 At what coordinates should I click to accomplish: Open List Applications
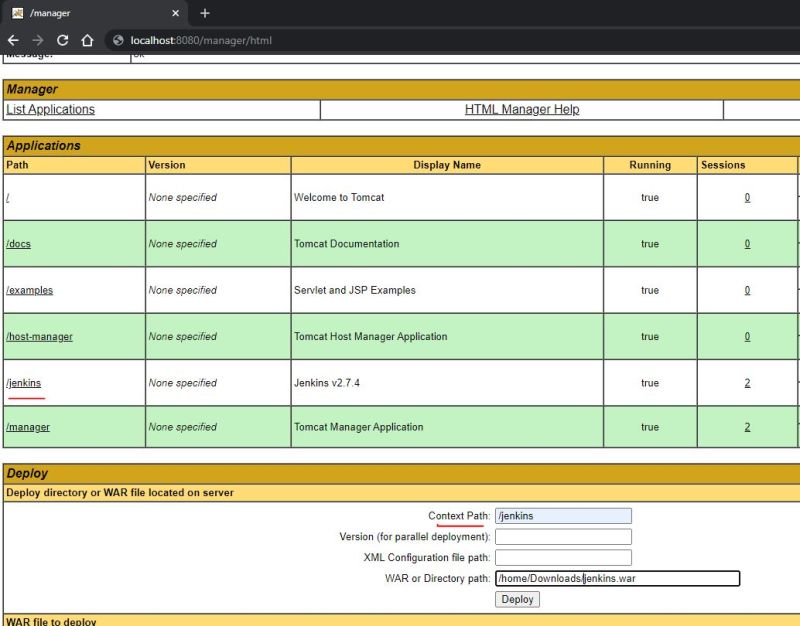[50, 109]
